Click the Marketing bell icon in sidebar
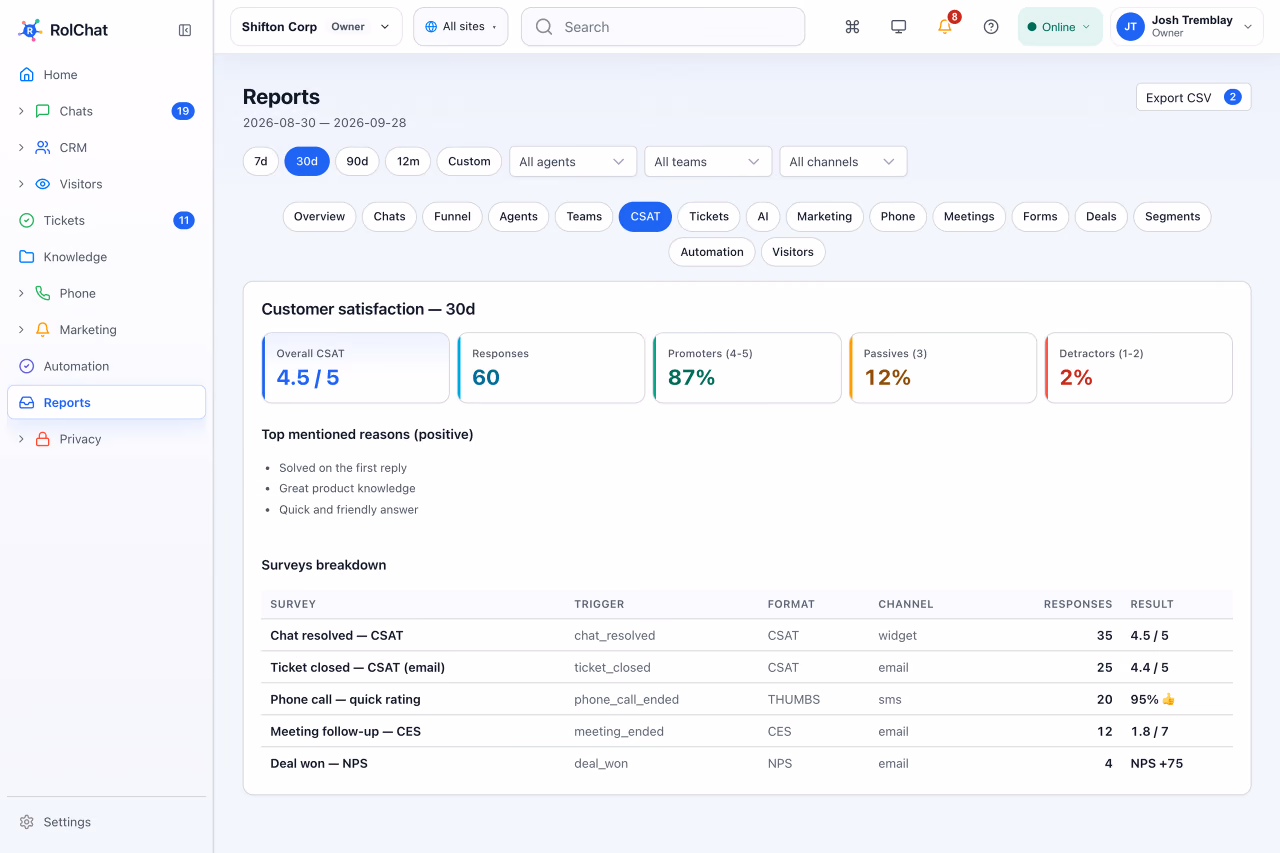This screenshot has height=853, width=1280. 43,330
